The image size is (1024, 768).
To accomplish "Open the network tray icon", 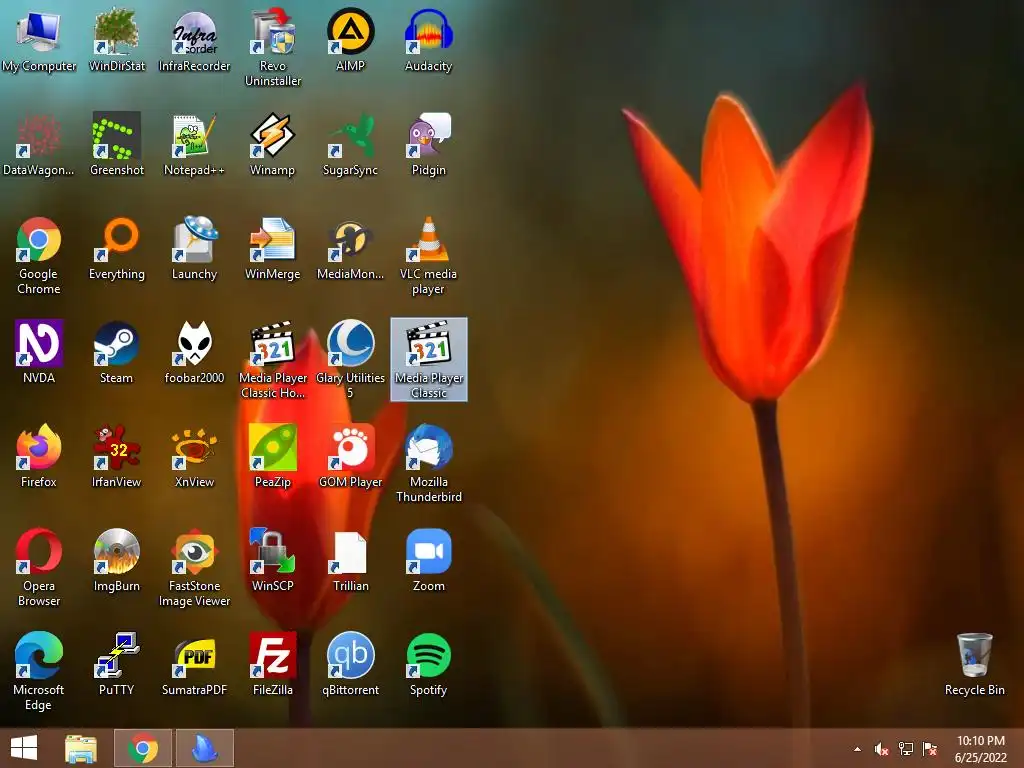I will [906, 749].
